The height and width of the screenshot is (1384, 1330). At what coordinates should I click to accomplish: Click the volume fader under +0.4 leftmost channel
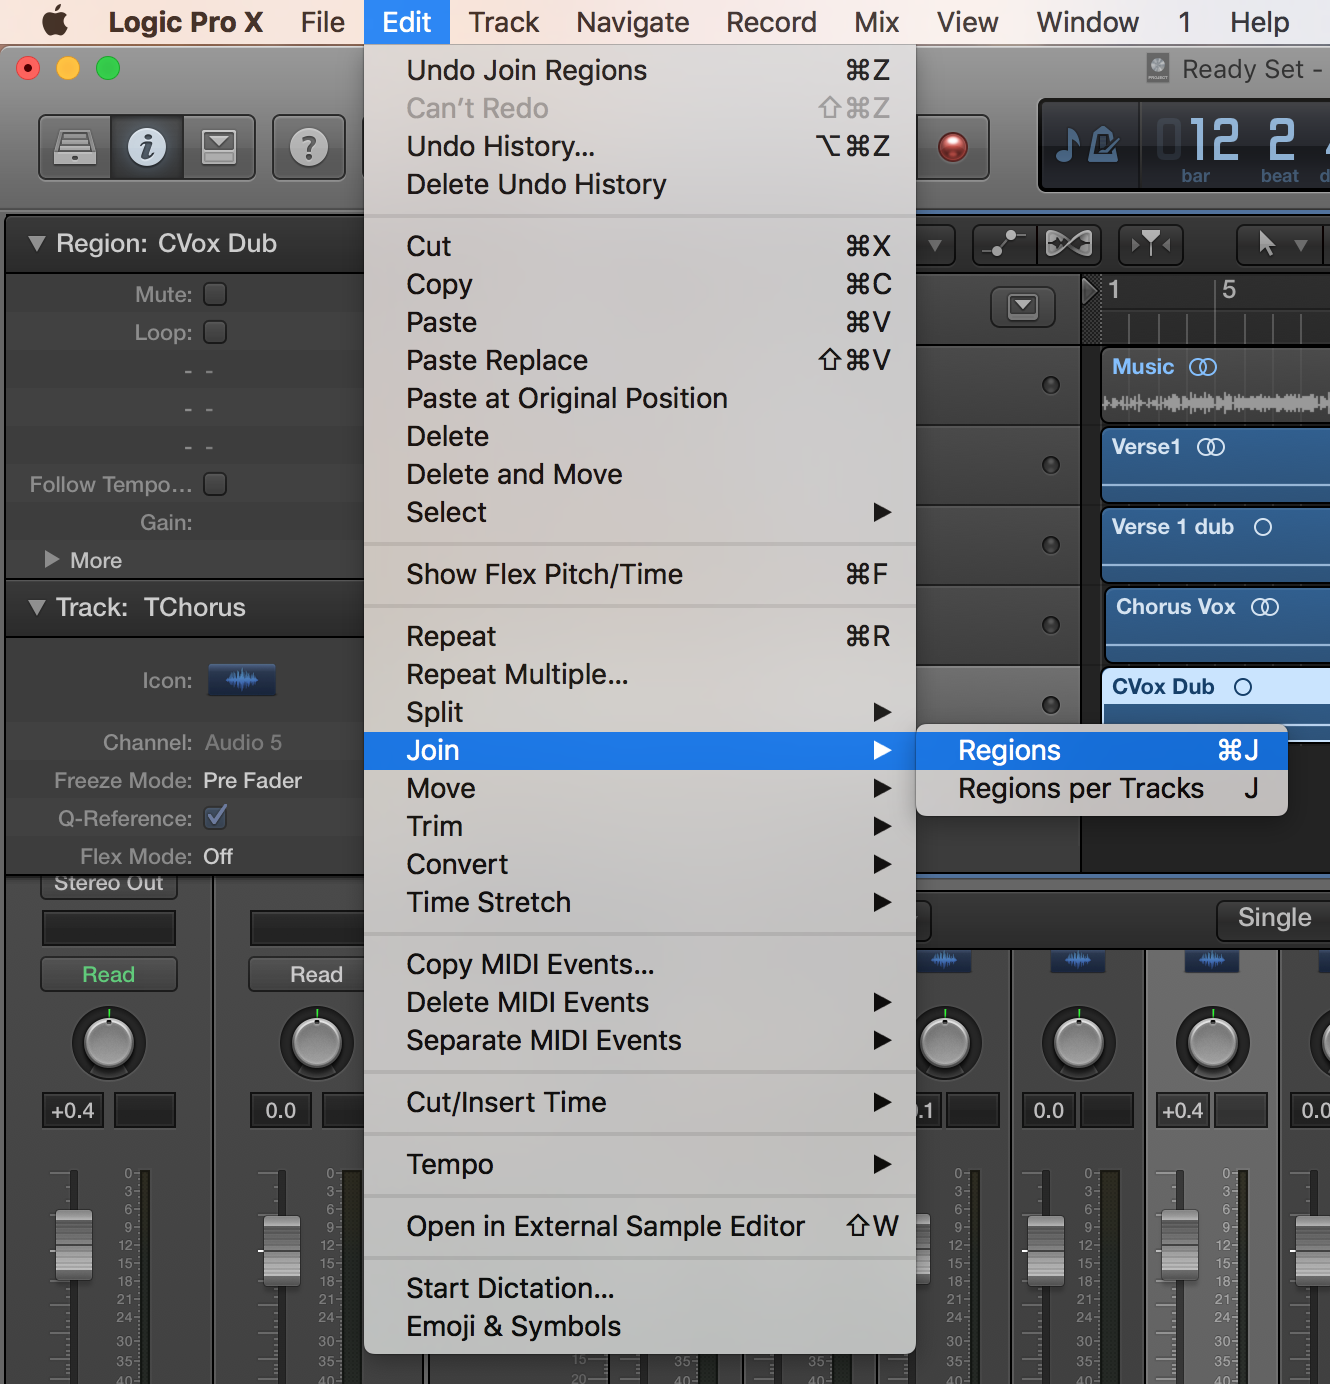[x=73, y=1244]
